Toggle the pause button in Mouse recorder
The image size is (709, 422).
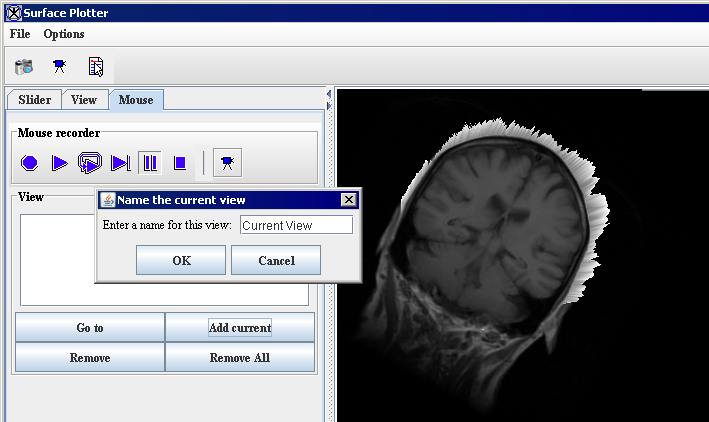click(150, 162)
